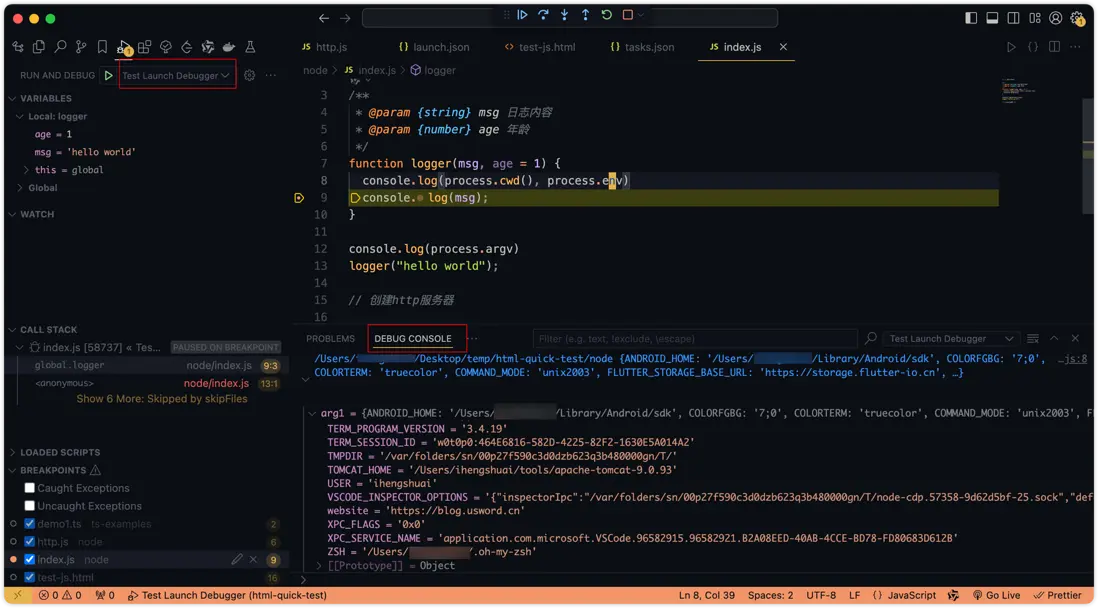The height and width of the screenshot is (608, 1098).
Task: Edit the index.js breakpoint condition
Action: [x=237, y=560]
